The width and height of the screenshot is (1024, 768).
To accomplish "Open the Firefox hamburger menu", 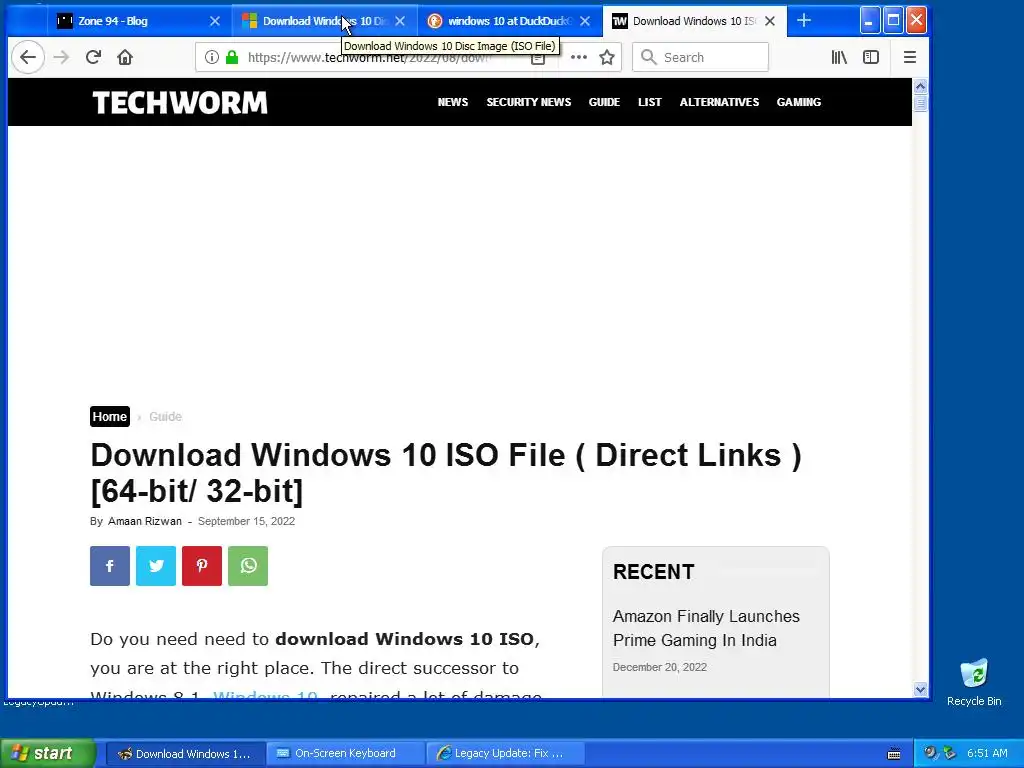I will pyautogui.click(x=910, y=57).
